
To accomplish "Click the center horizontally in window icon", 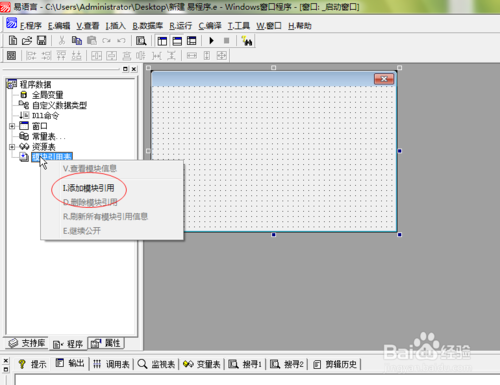I will (x=97, y=56).
